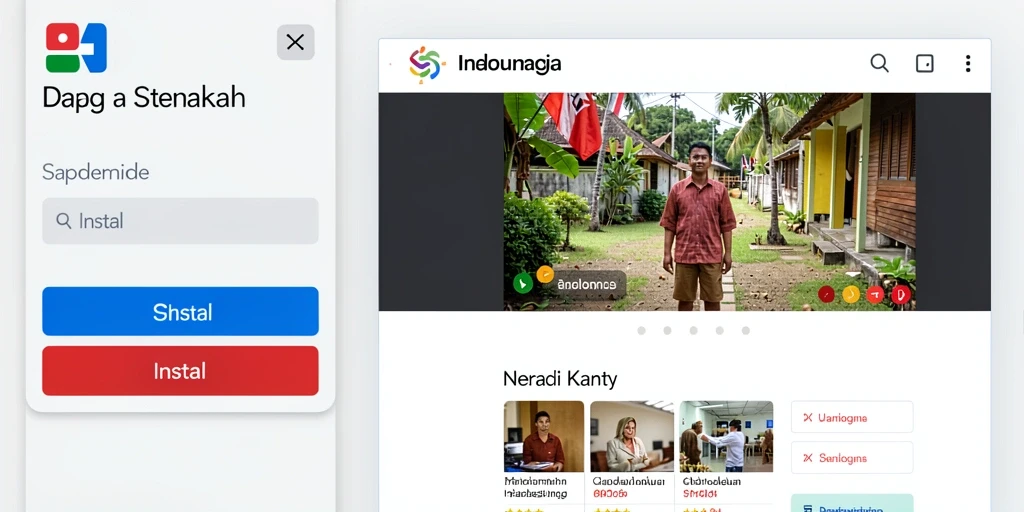Open search in the Indounagja header
This screenshot has width=1024, height=512.
click(880, 63)
